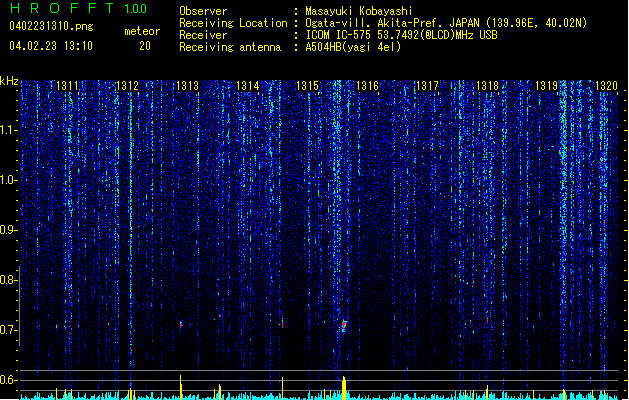Click the meteor count value 20
Screen dimensions: 629x400
click(x=145, y=46)
